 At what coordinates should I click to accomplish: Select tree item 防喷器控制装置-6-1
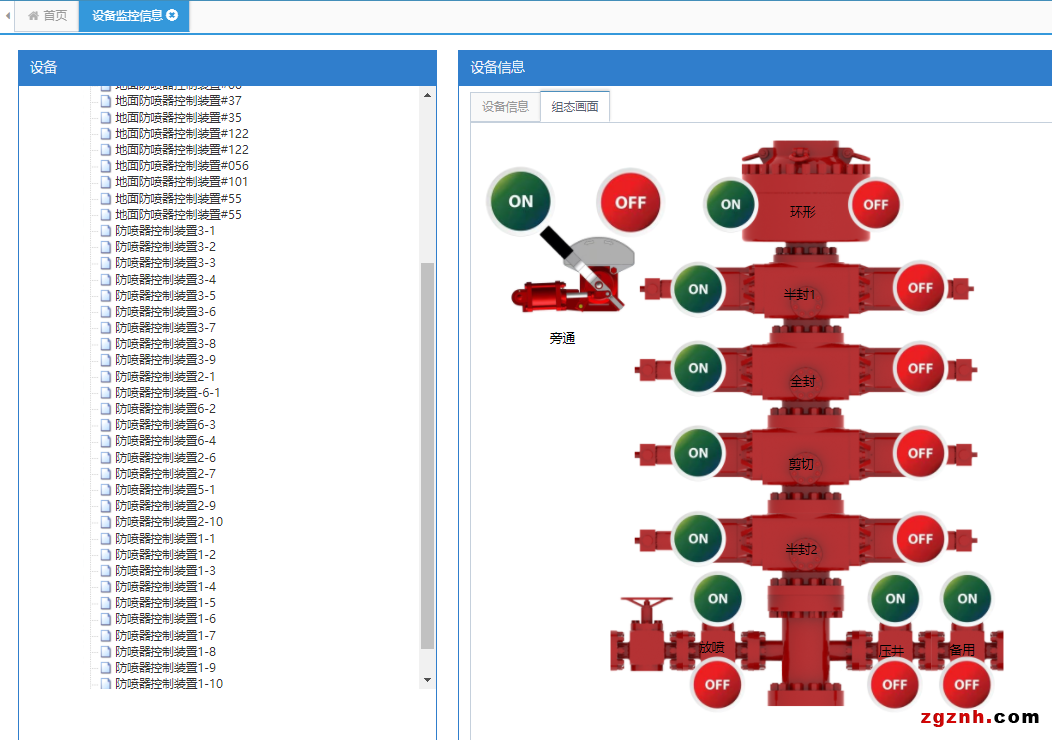pos(168,392)
